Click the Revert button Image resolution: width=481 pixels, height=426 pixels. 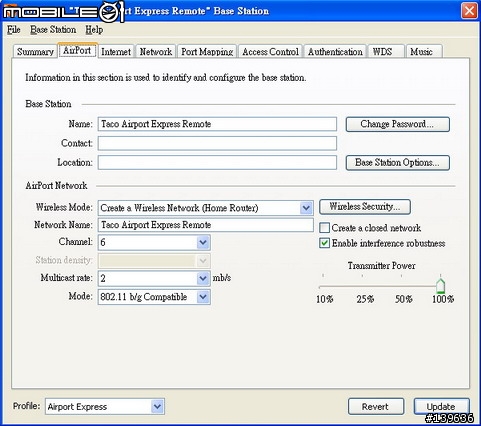coord(376,407)
